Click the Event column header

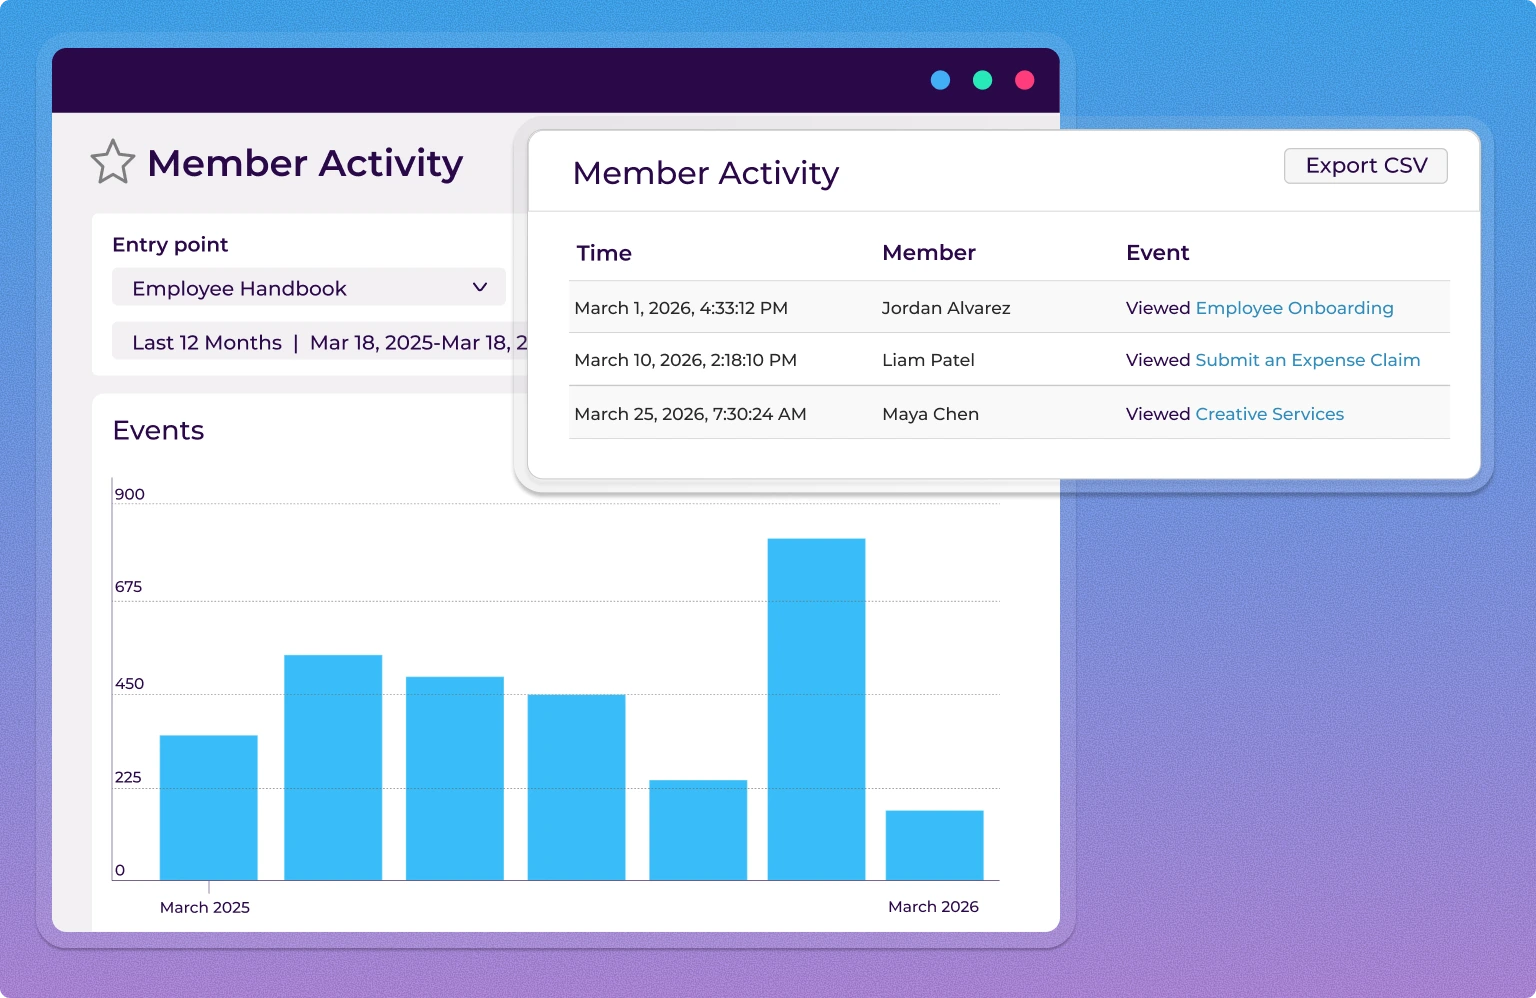tap(1158, 253)
